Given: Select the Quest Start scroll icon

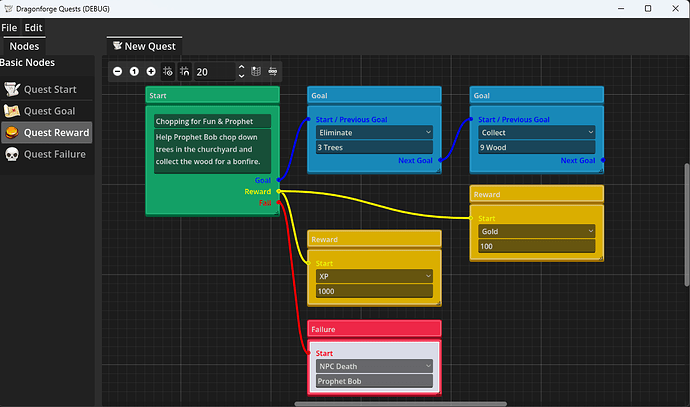Looking at the screenshot, I should (x=12, y=89).
